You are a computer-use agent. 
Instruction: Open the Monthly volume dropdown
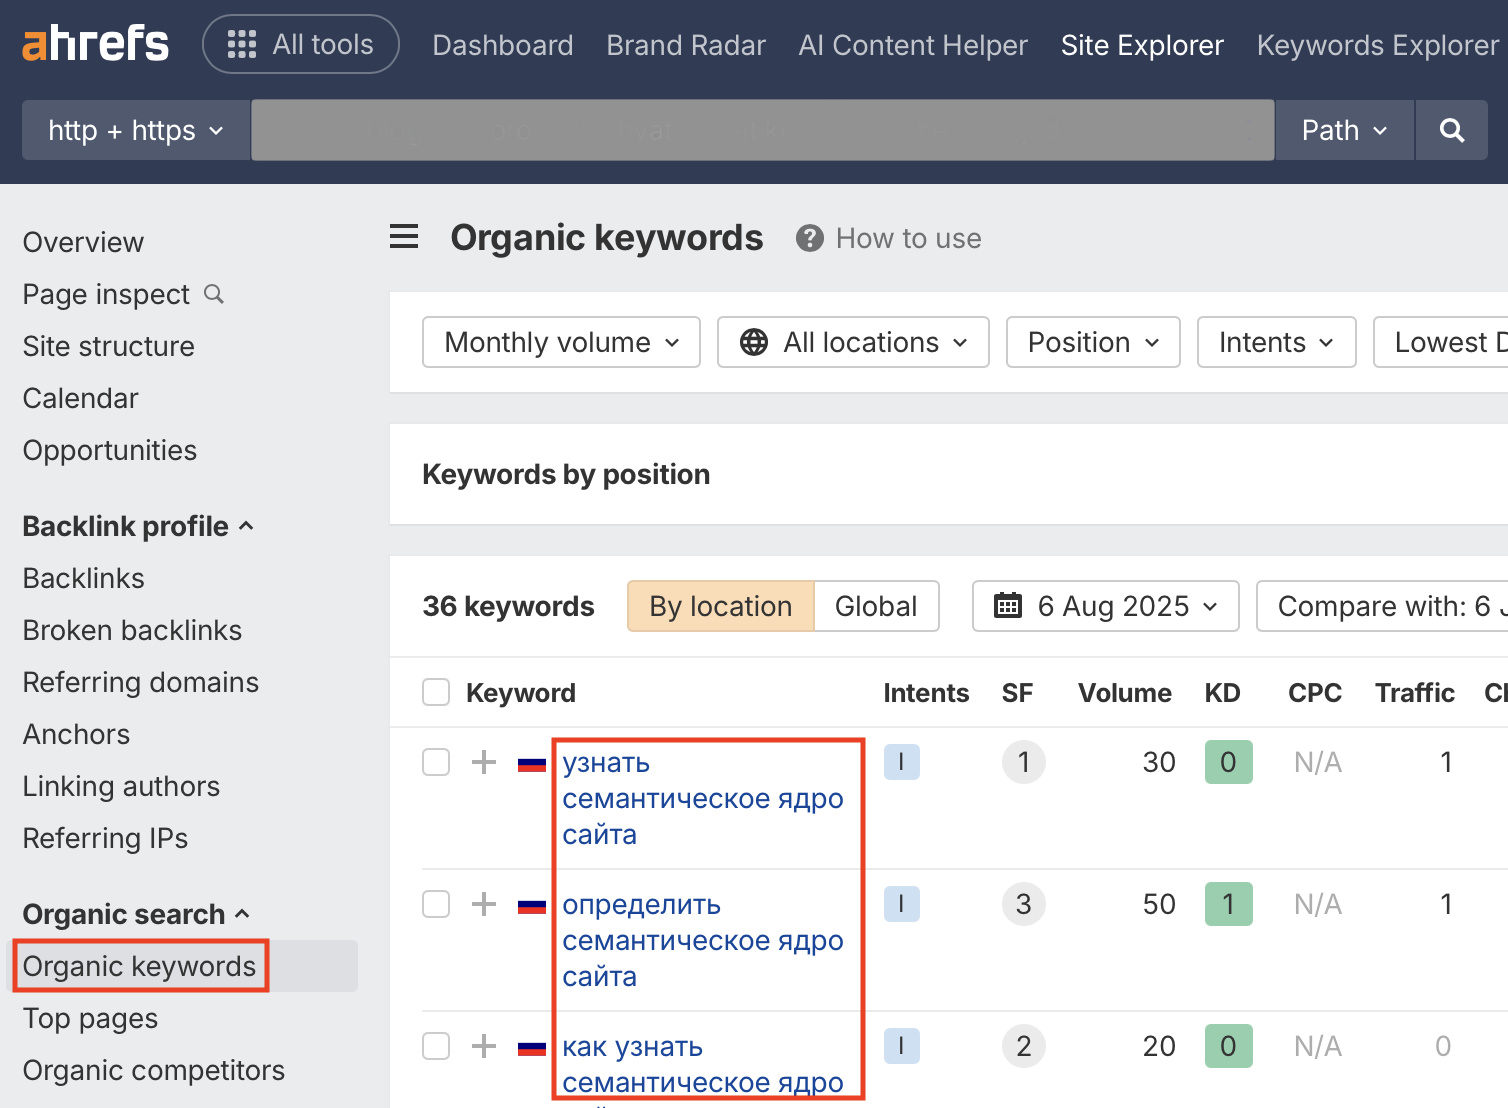[x=561, y=342]
